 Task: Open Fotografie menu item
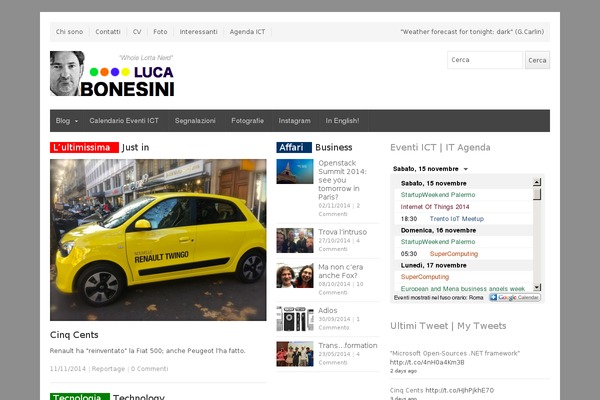[248, 121]
